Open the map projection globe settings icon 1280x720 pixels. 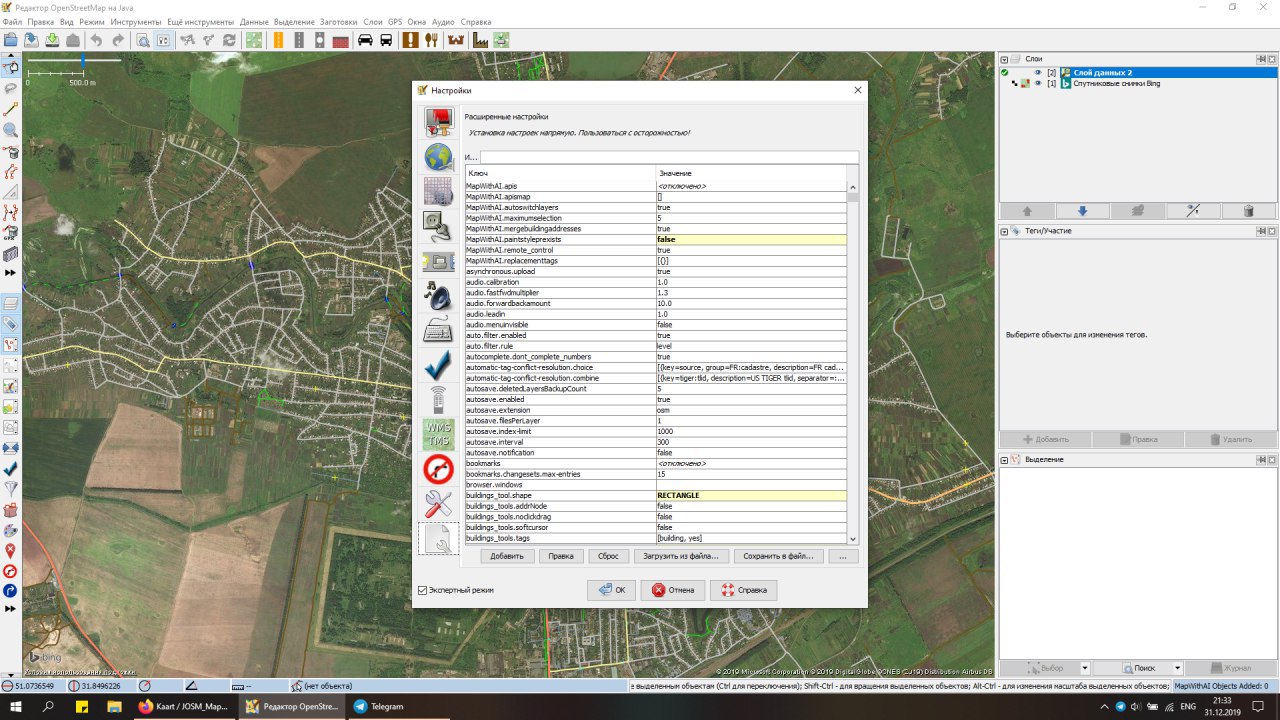438,157
